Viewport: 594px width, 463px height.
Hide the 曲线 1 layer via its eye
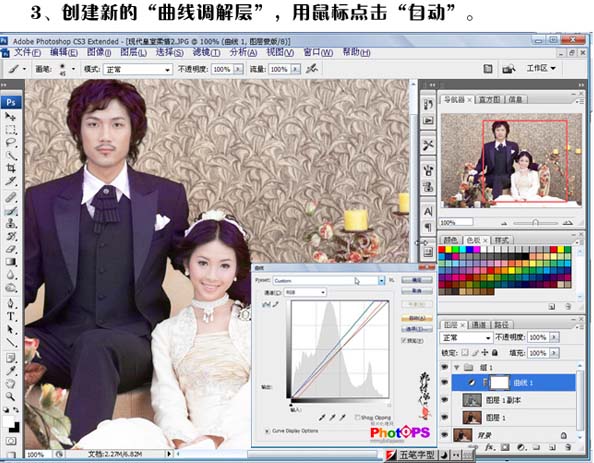coord(444,383)
